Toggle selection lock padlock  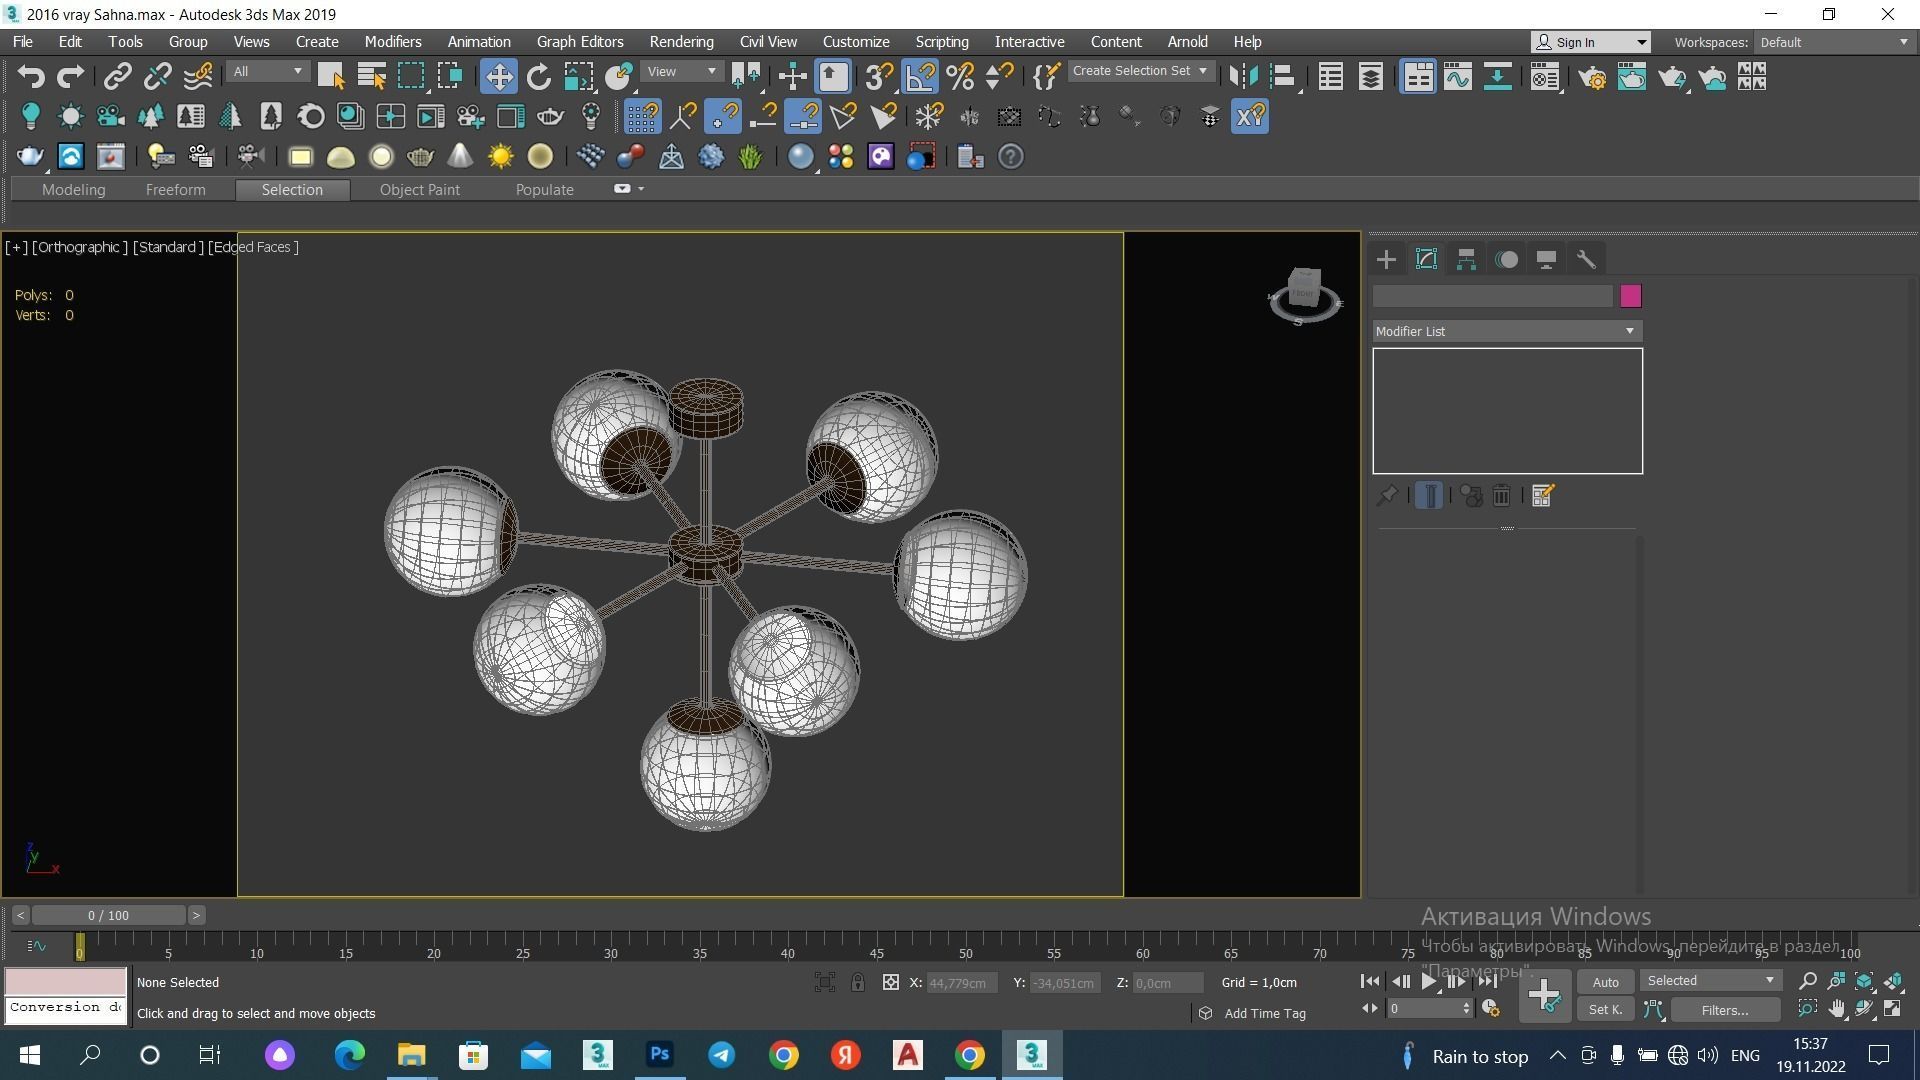[x=858, y=983]
